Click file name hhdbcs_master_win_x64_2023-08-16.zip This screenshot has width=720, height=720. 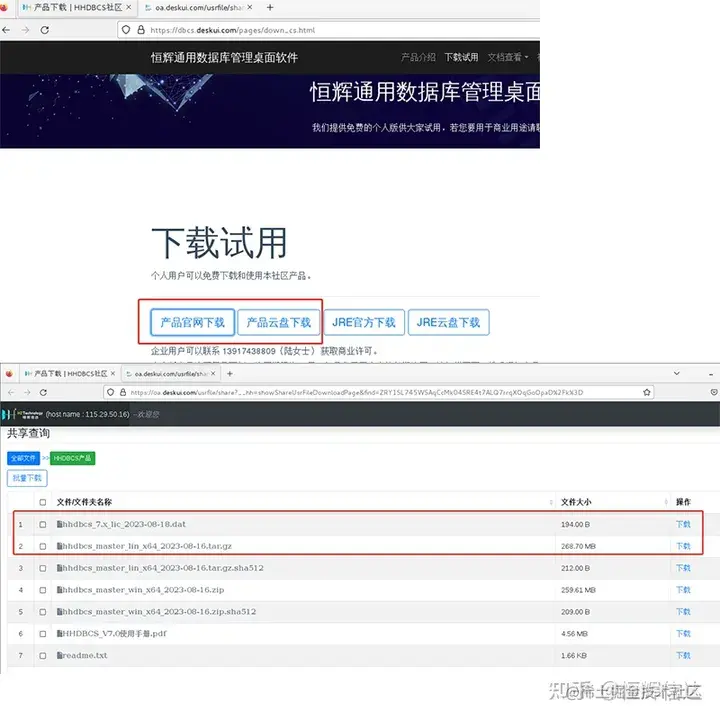143,590
